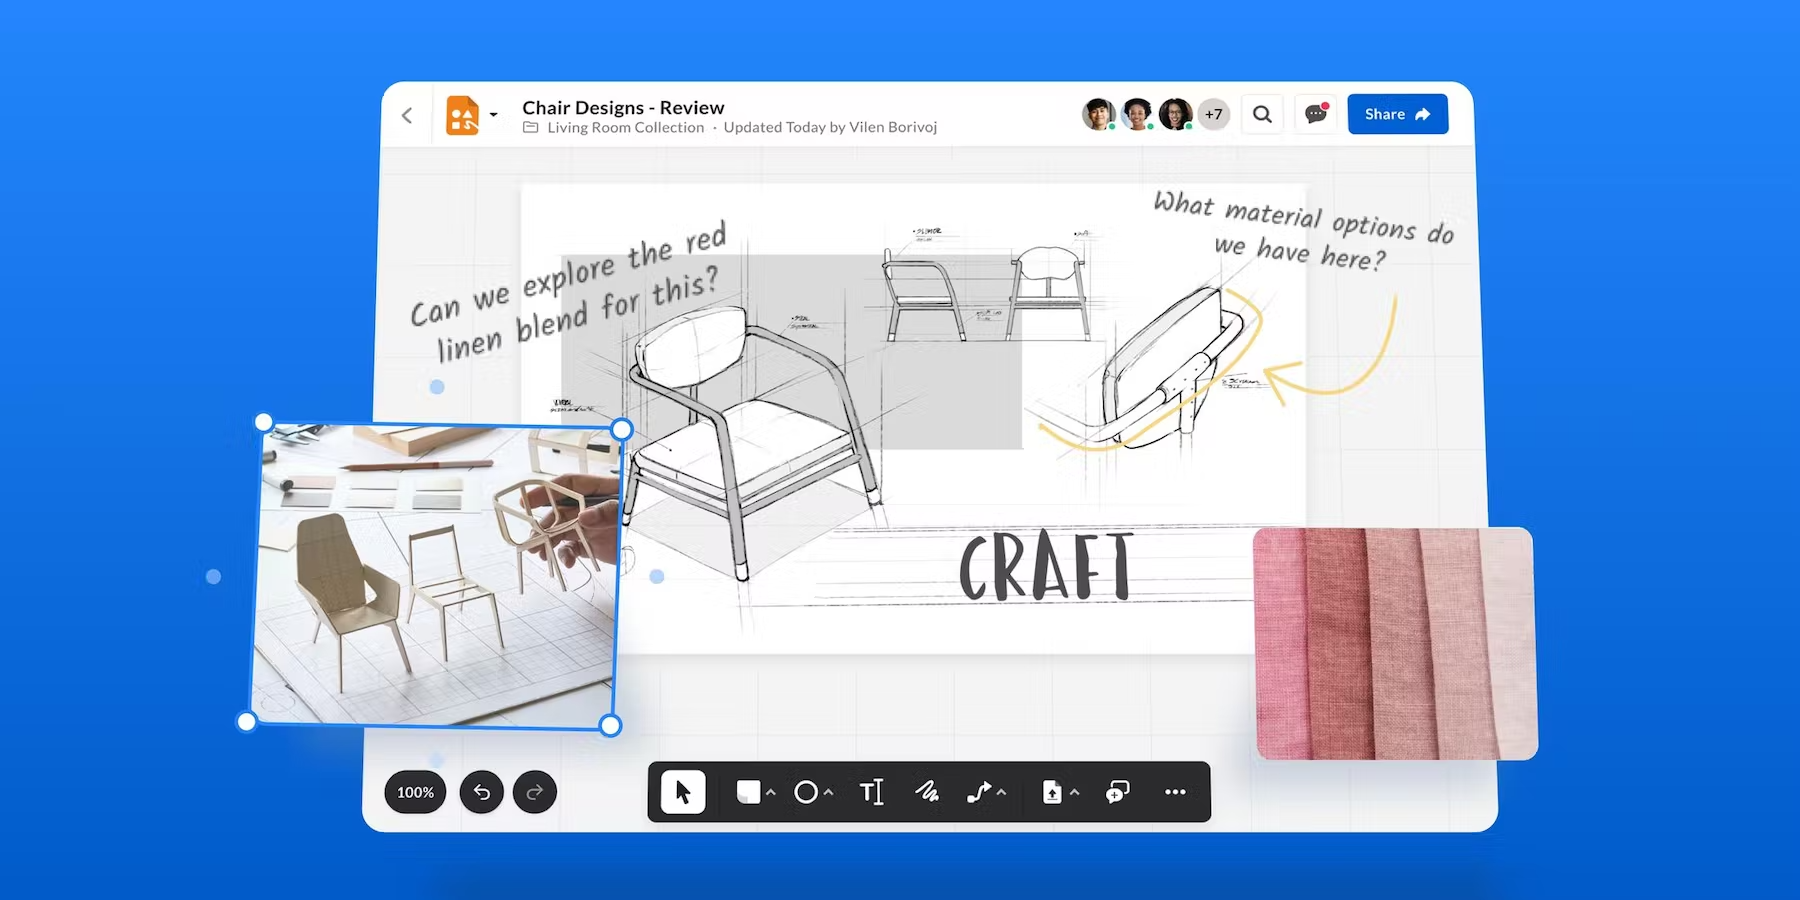
Task: Open Living Room Collection folder link
Action: point(624,127)
